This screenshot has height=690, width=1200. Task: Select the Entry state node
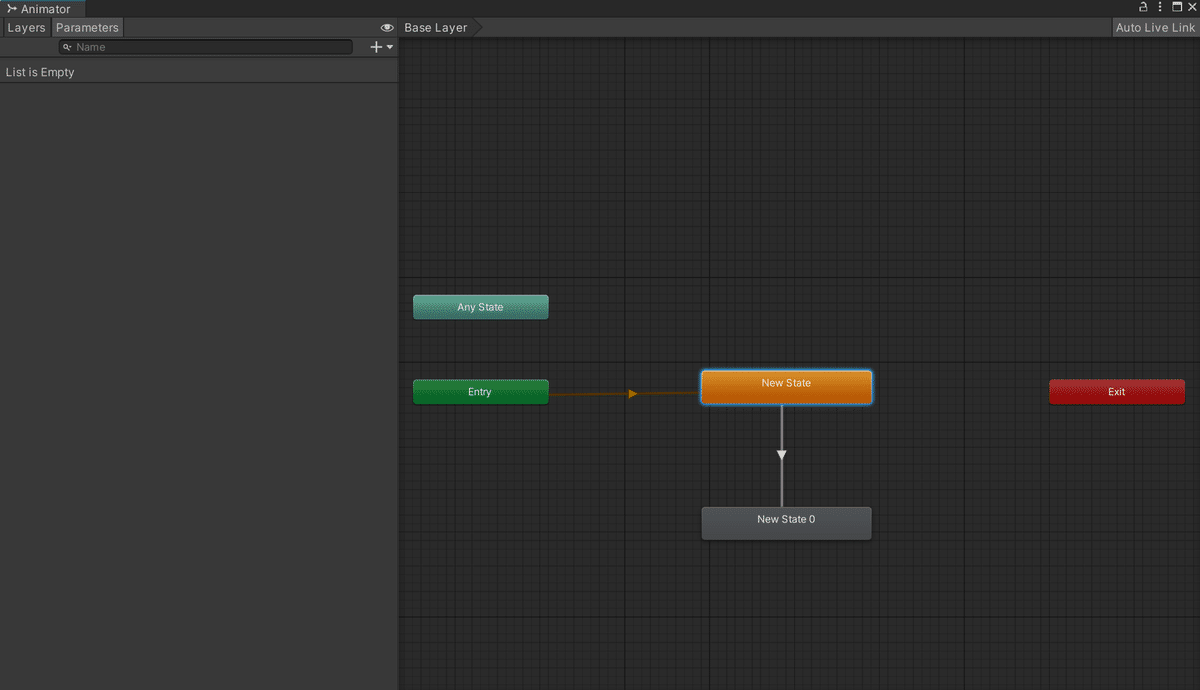click(480, 391)
